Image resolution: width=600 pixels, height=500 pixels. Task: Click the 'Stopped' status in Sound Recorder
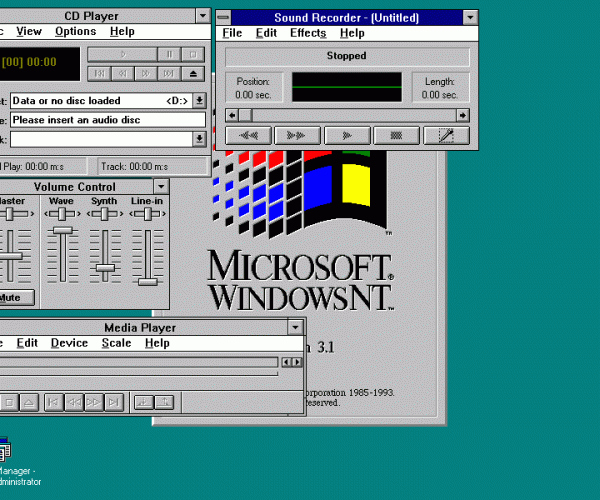pyautogui.click(x=347, y=56)
